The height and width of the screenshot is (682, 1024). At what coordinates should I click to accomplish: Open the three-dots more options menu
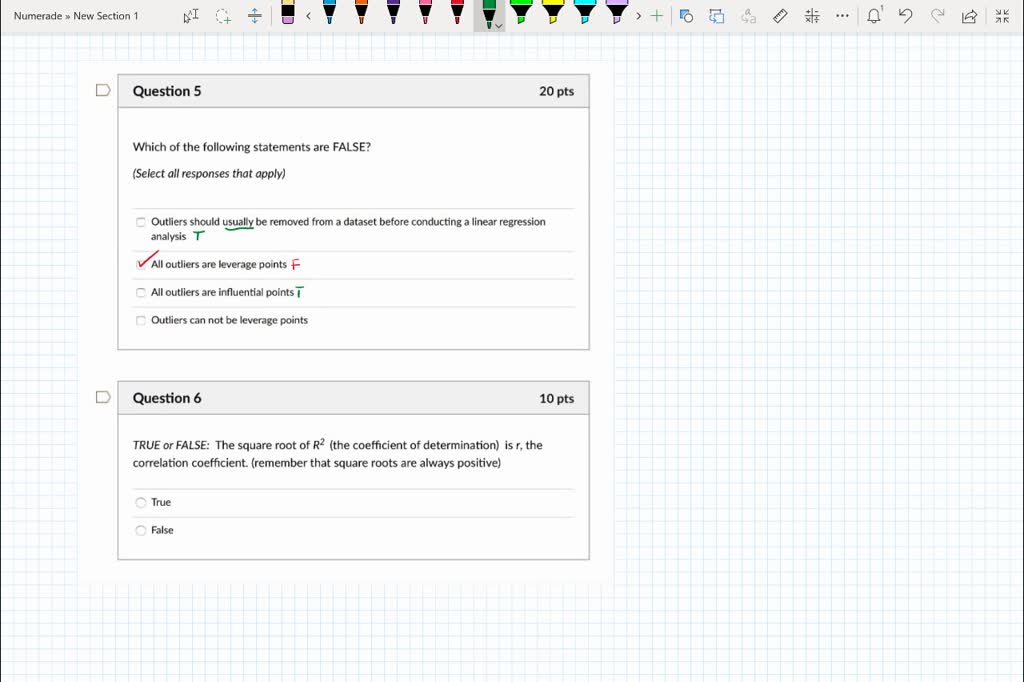click(842, 16)
